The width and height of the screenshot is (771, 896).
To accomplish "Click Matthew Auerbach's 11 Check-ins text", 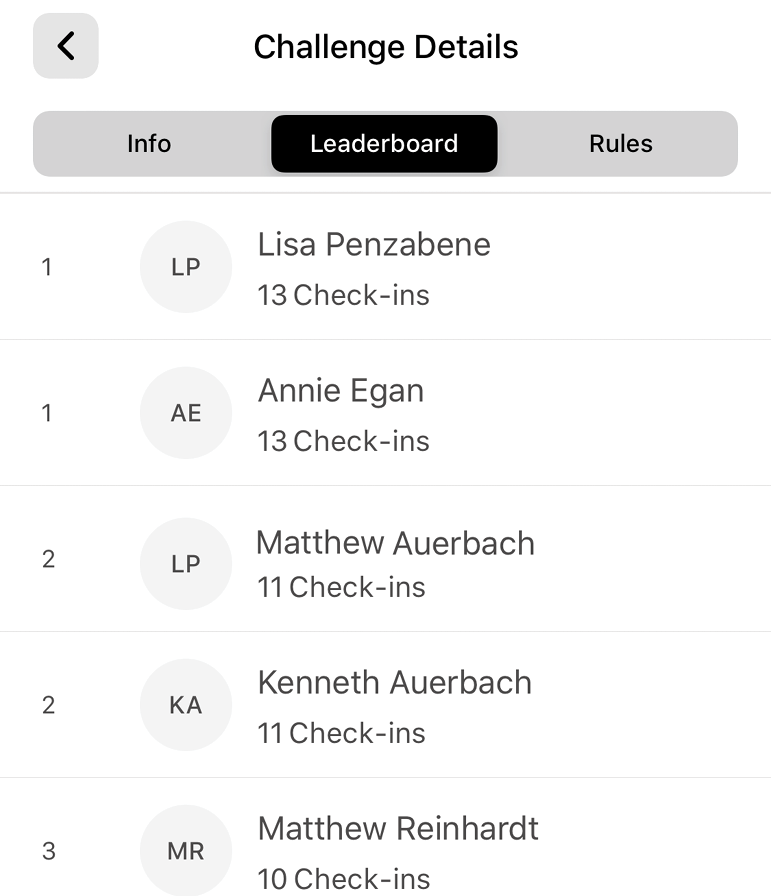I will (341, 587).
